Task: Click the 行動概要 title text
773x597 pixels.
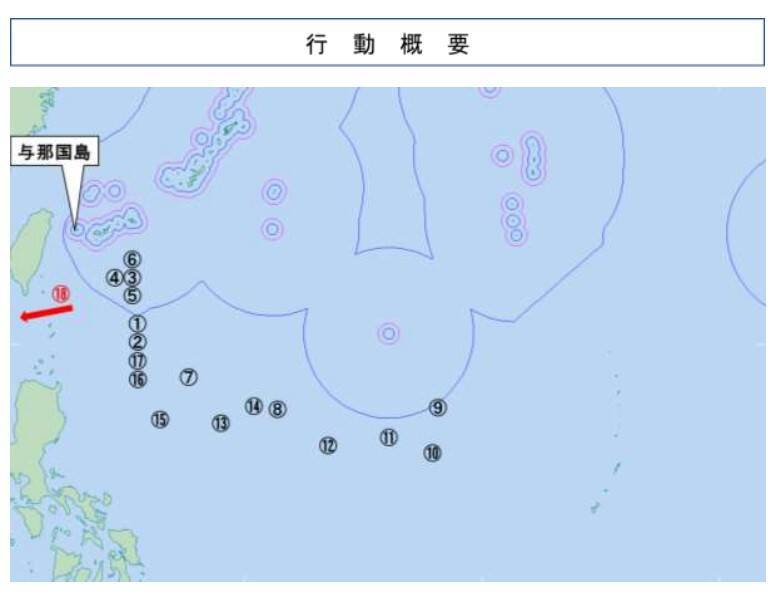Action: 387,44
